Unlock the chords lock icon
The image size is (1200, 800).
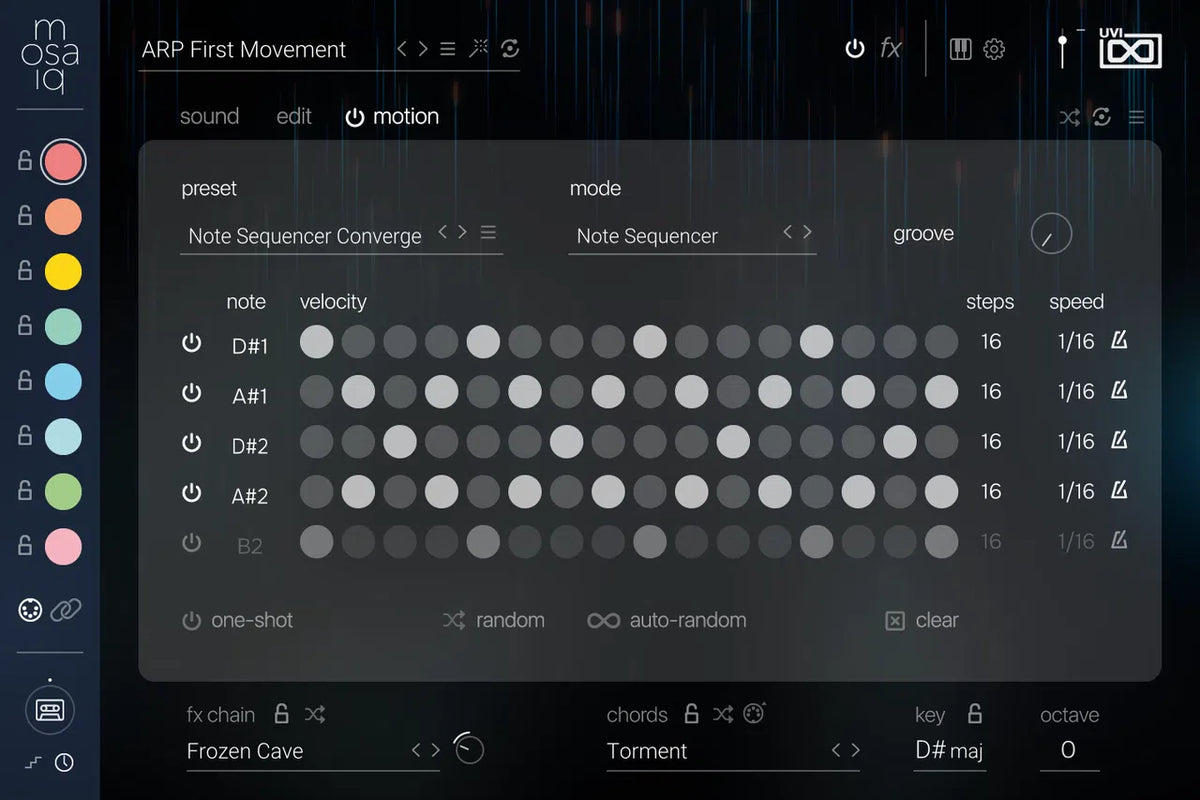tap(691, 714)
